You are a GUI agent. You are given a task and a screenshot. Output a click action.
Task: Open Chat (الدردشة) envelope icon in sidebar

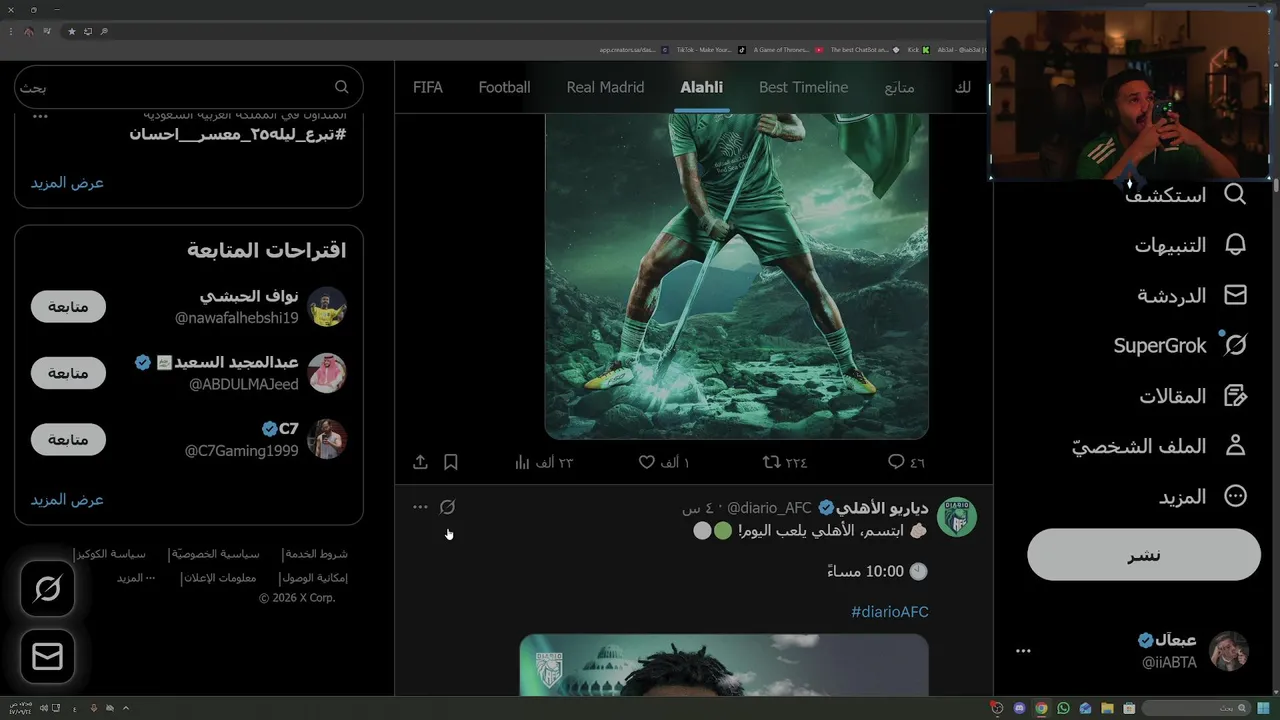[1235, 295]
